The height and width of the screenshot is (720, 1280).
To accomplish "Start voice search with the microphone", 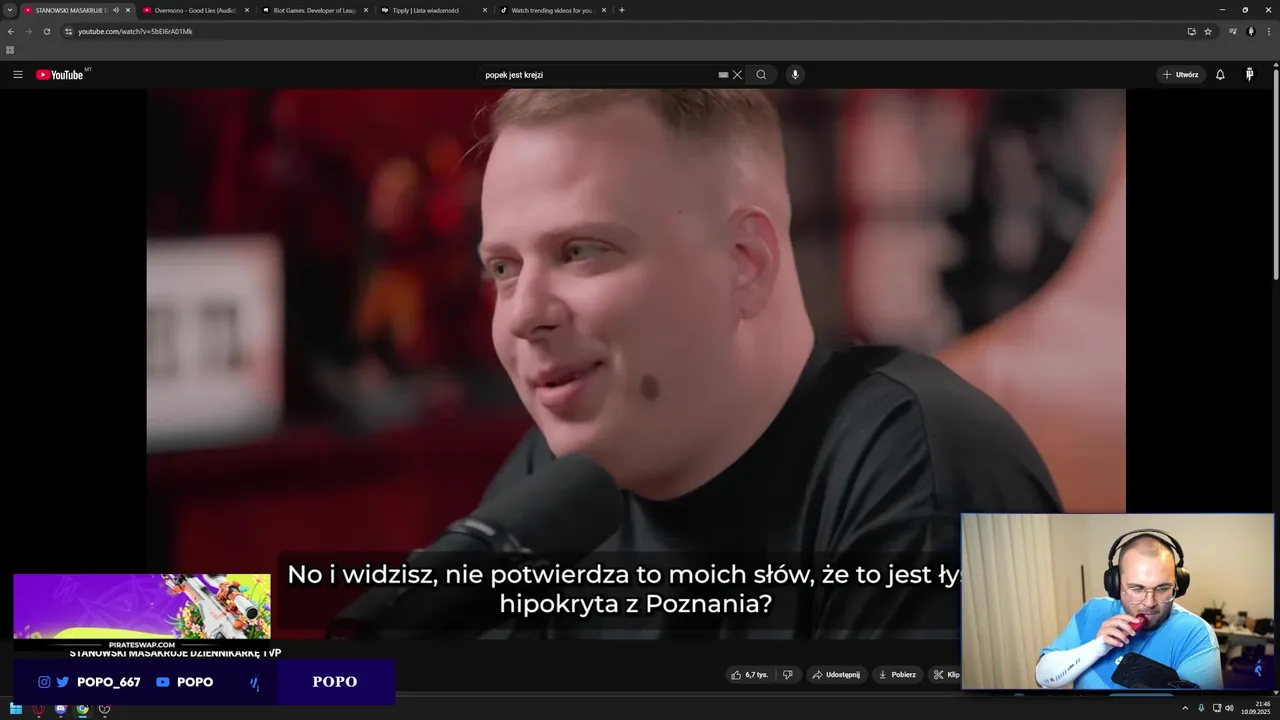I will [795, 75].
